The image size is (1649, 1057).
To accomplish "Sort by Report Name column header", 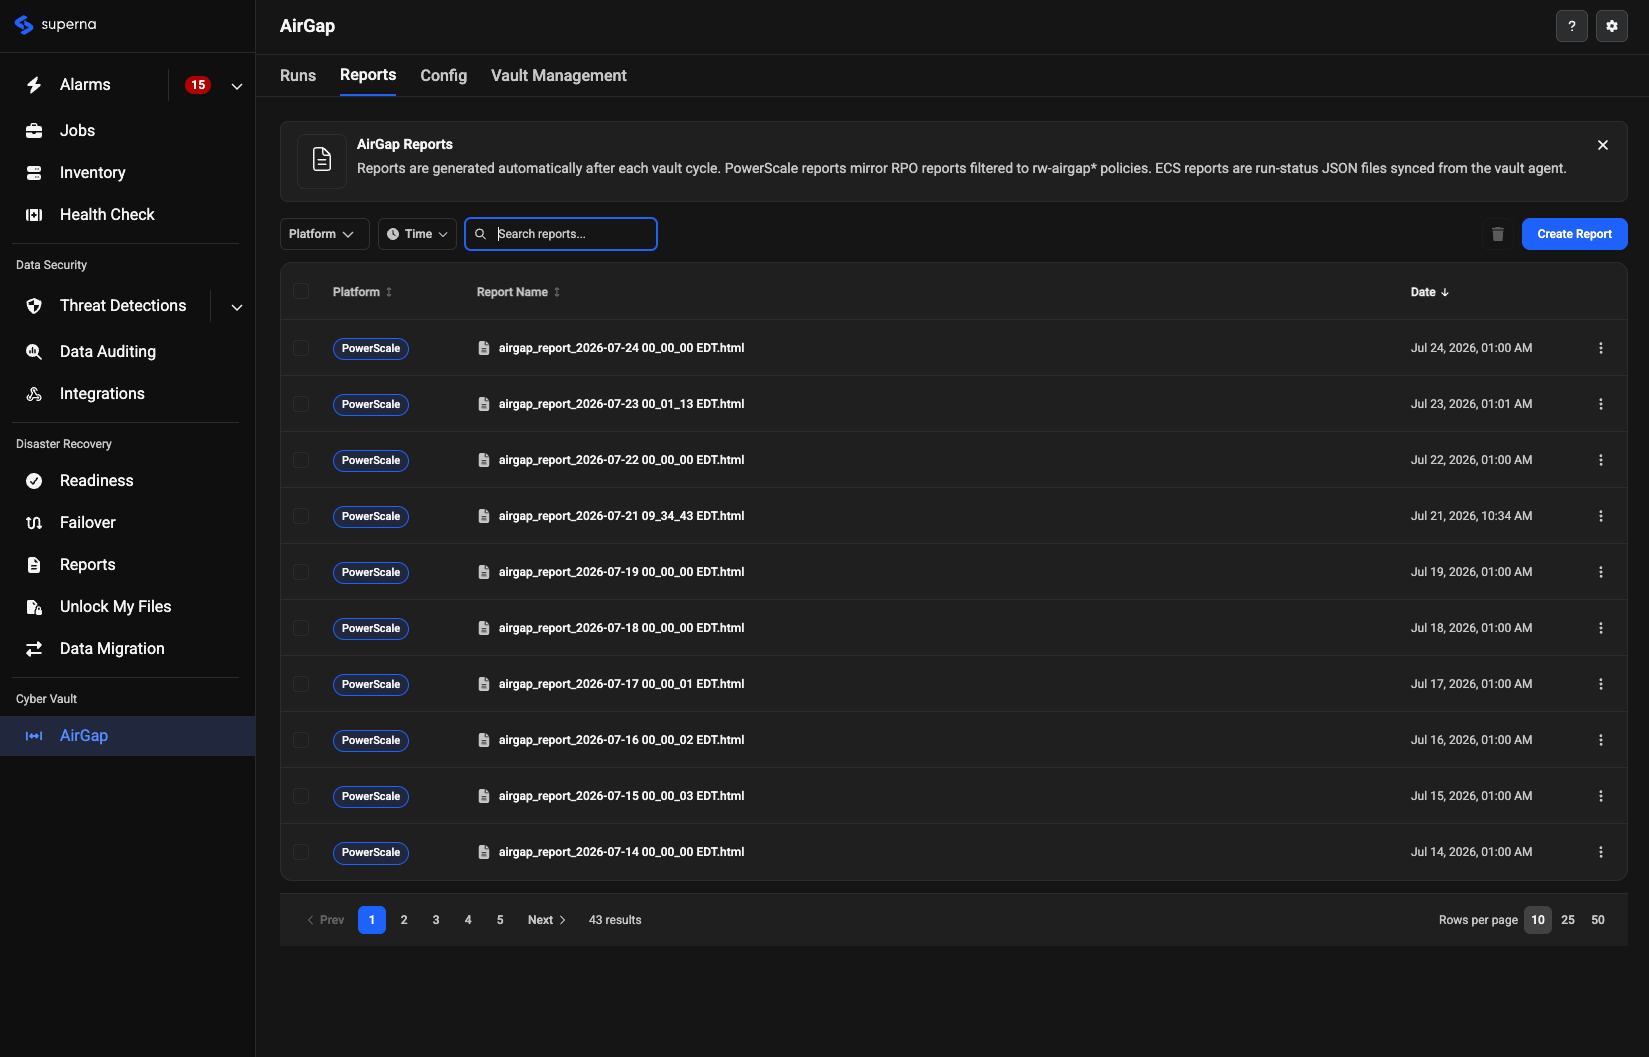I will [518, 292].
